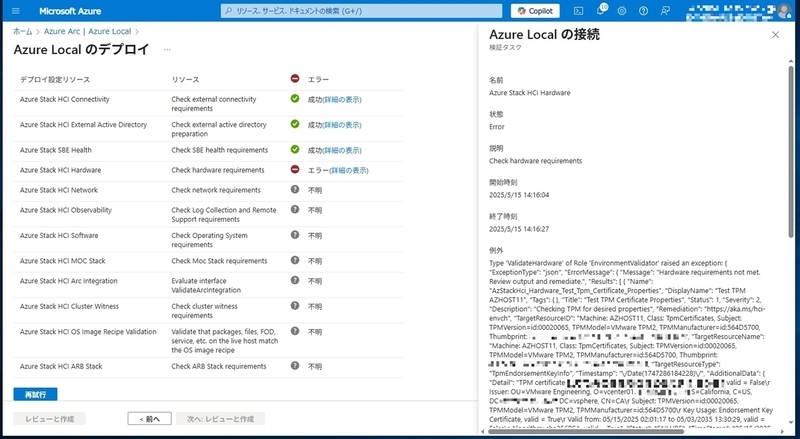Click green check icon for SBE Health row
Image resolution: width=800 pixels, height=439 pixels.
click(295, 150)
